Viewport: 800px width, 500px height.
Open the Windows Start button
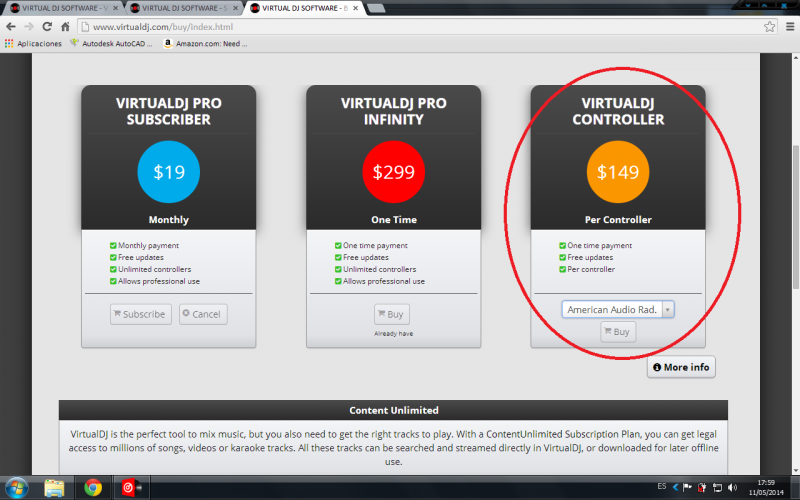coord(16,488)
